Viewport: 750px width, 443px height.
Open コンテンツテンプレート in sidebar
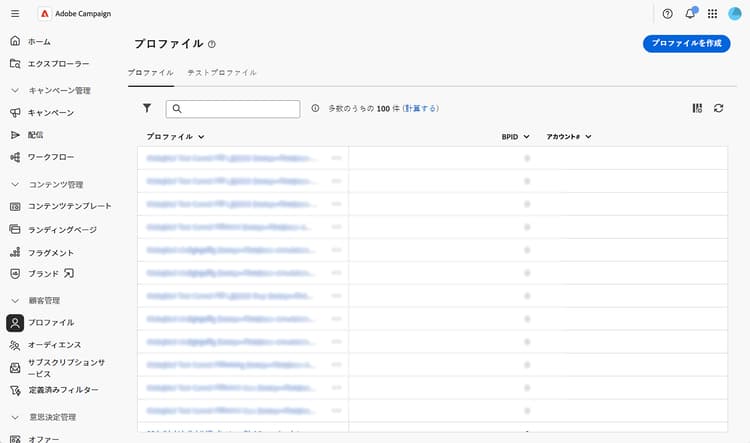click(x=70, y=206)
